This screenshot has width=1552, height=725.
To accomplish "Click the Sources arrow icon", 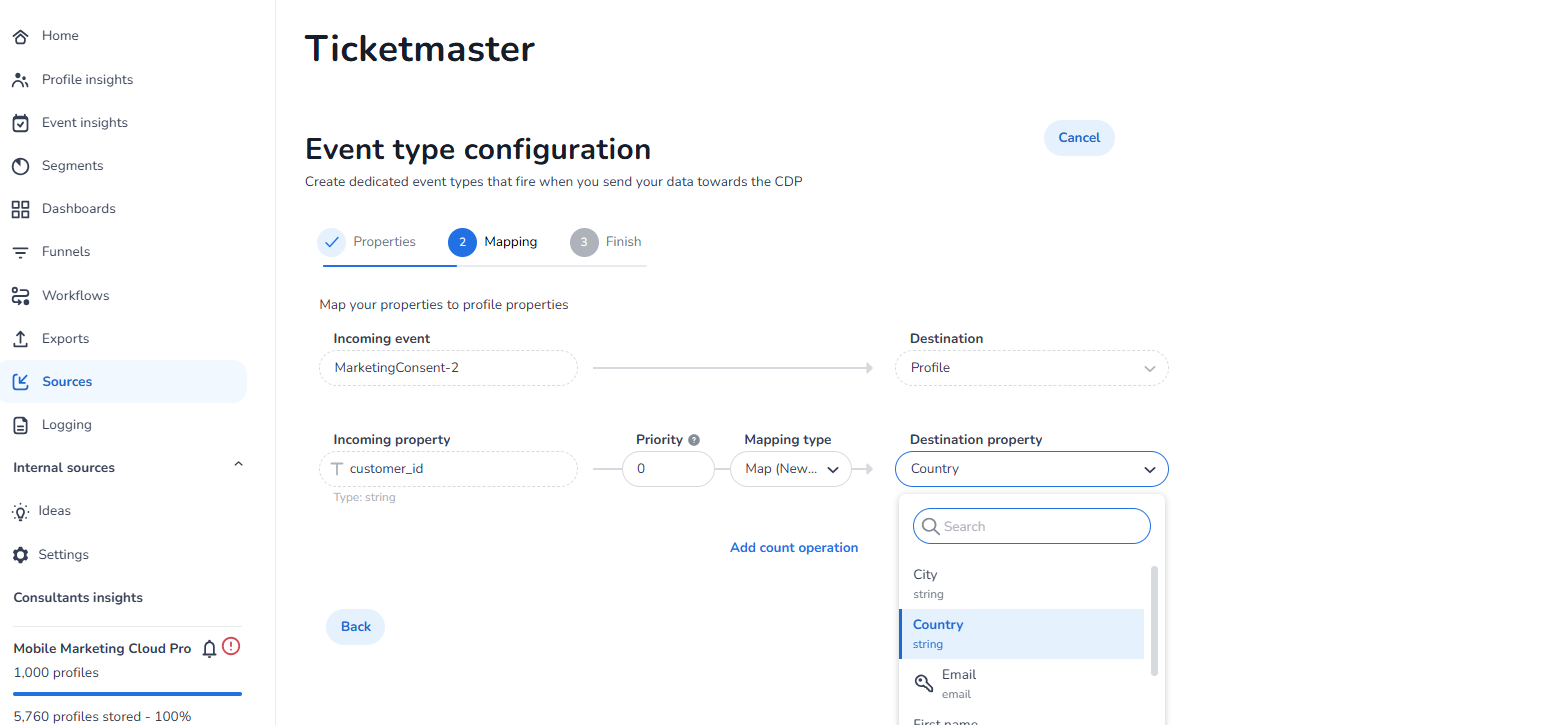I will (x=20, y=382).
